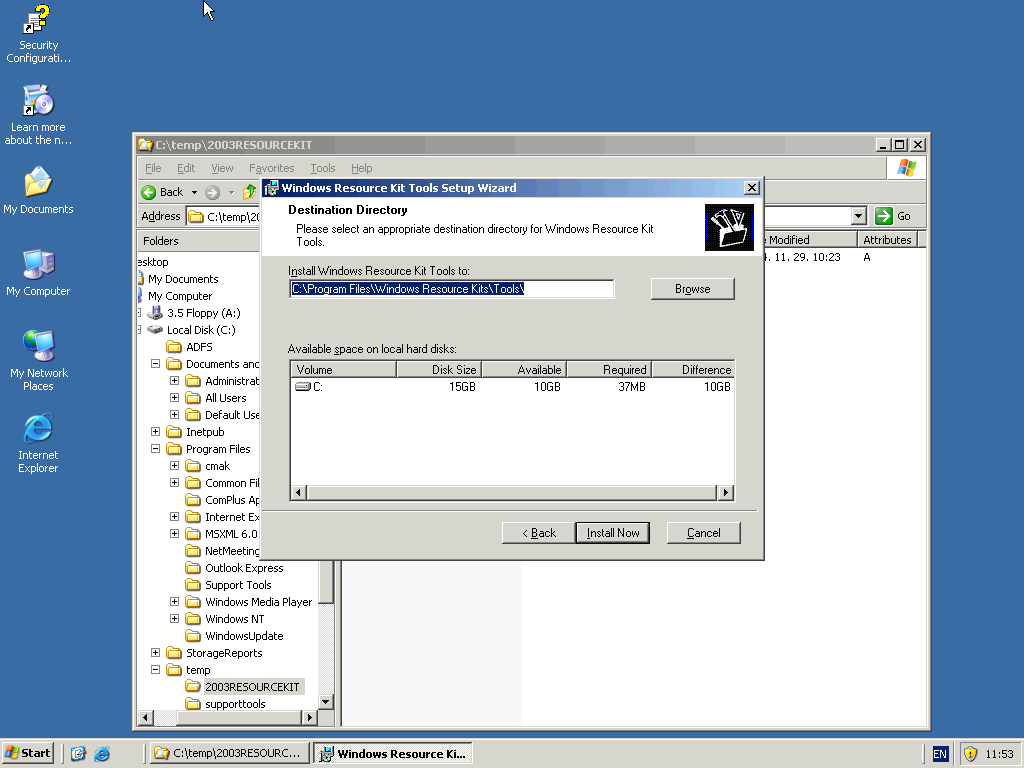Click the Volume column header

pos(343,370)
